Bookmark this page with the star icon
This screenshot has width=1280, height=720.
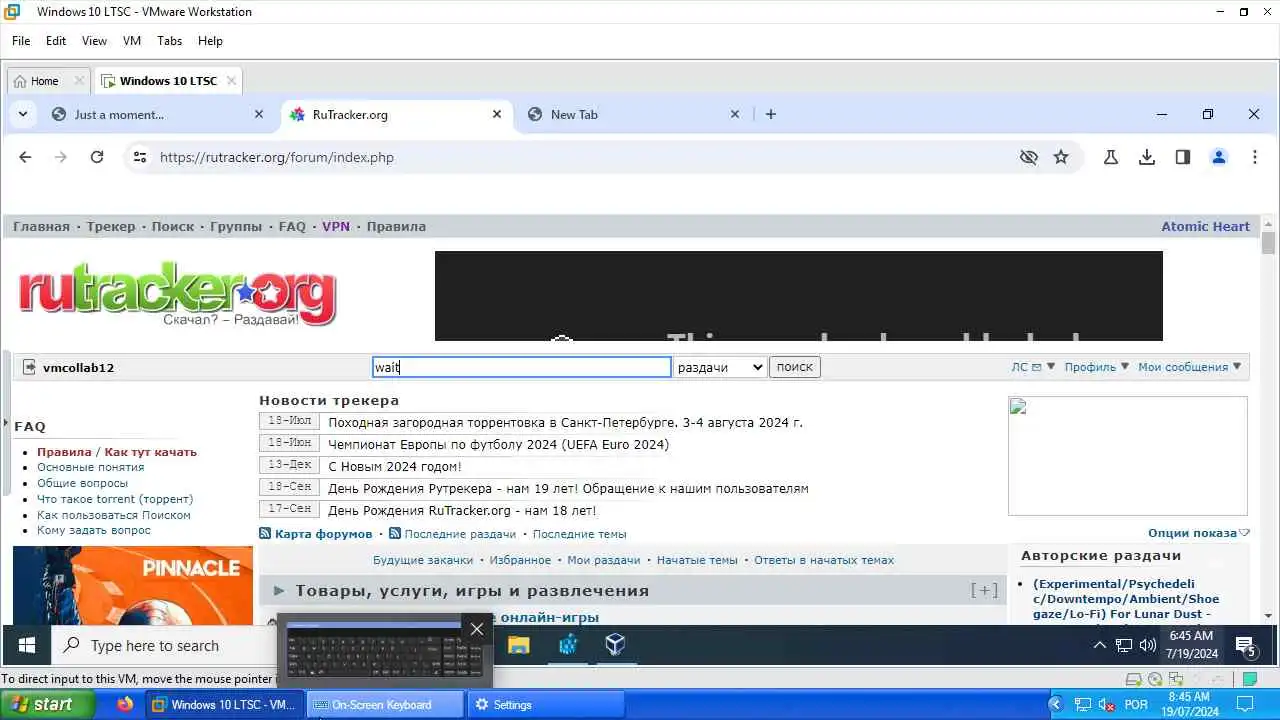pyautogui.click(x=1061, y=157)
